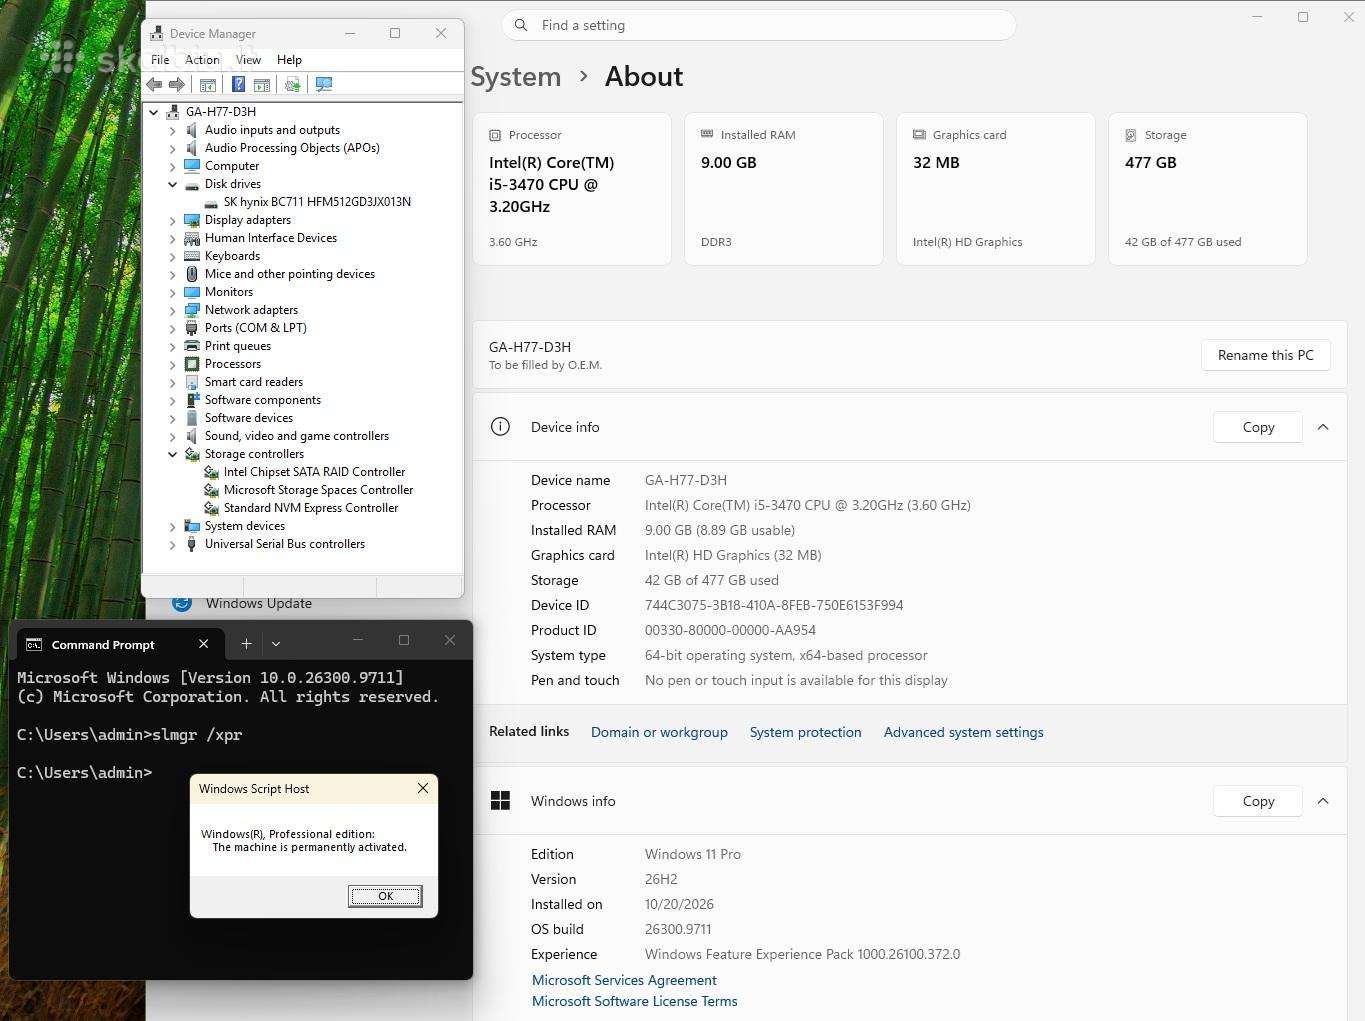This screenshot has height=1021, width=1365.
Task: Click Show/Hide Console Tree toolbar icon
Action: coord(208,85)
